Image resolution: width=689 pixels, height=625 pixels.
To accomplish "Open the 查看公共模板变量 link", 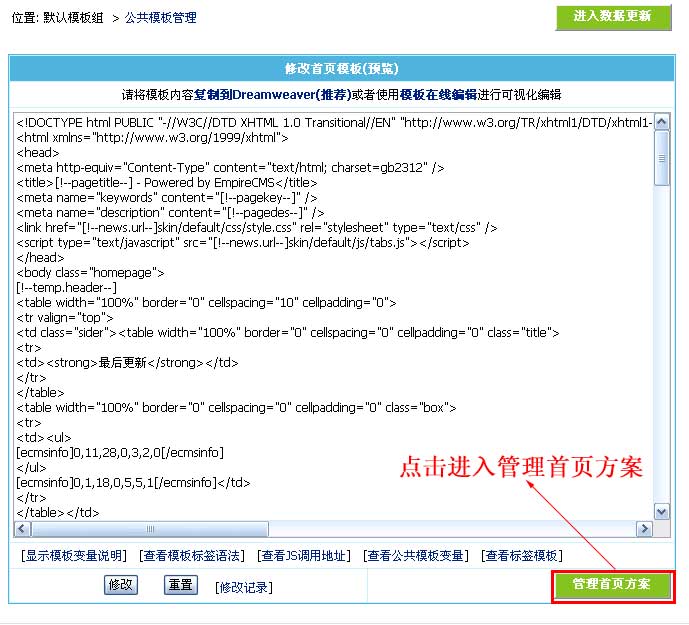I will pos(415,556).
